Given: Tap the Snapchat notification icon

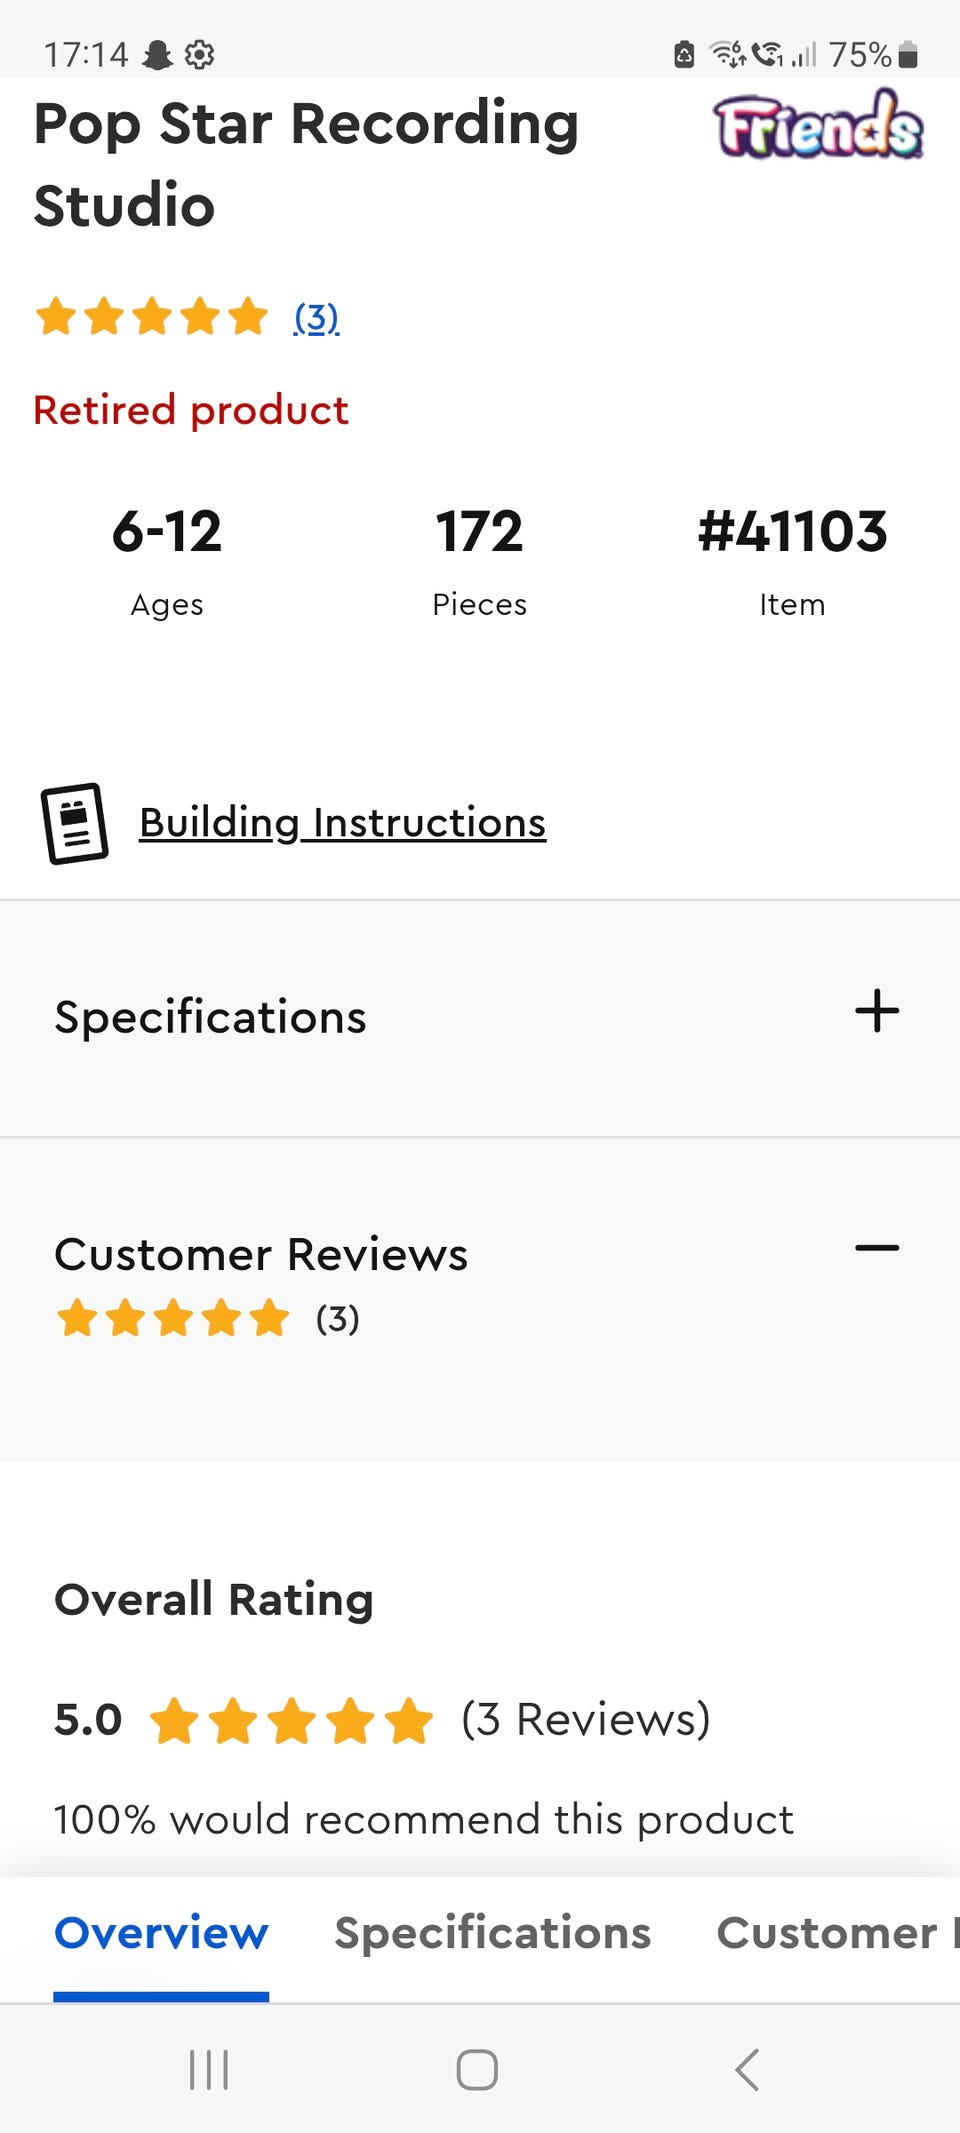Looking at the screenshot, I should coord(158,54).
